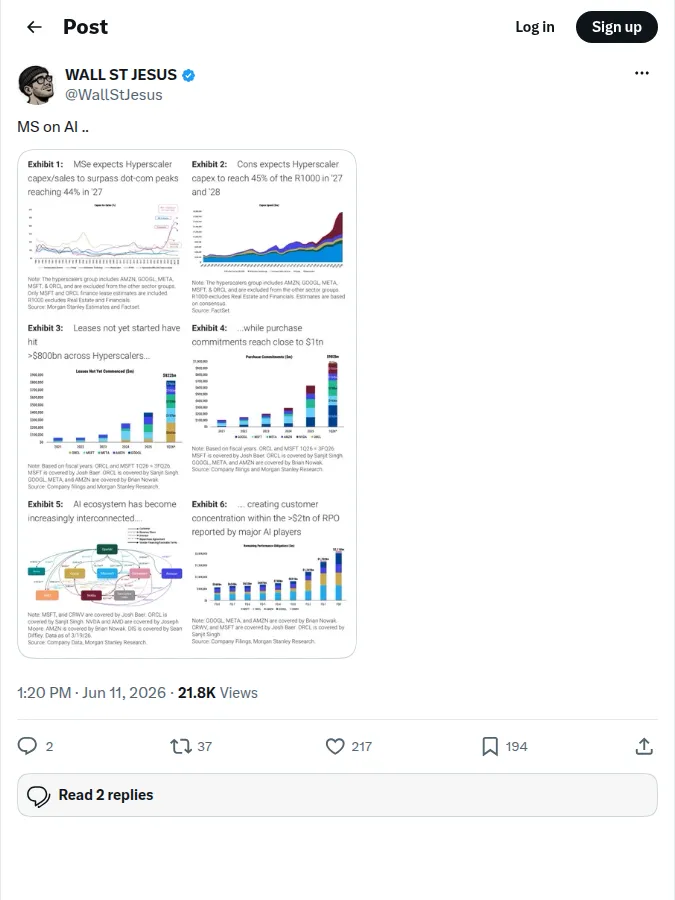Screen dimensions: 675x900
Task: Open WALL ST JESUS profile avatar
Action: click(x=36, y=84)
